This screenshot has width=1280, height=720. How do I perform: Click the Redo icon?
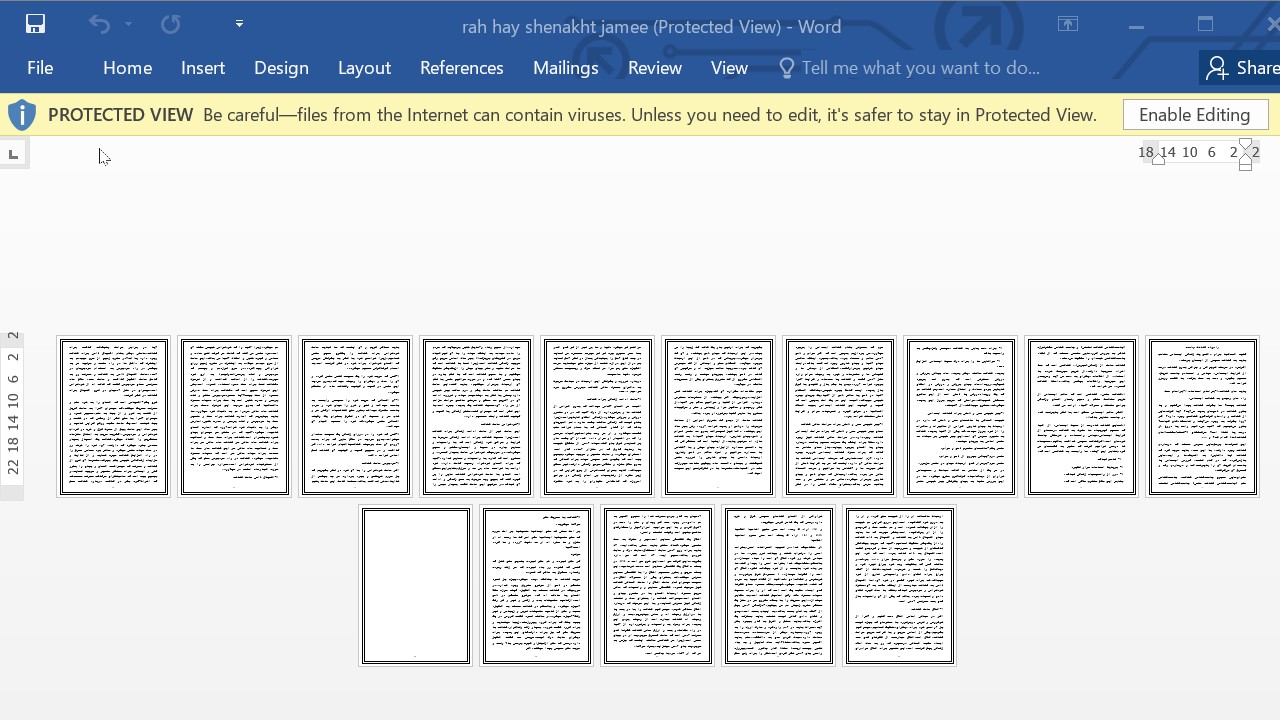point(170,24)
